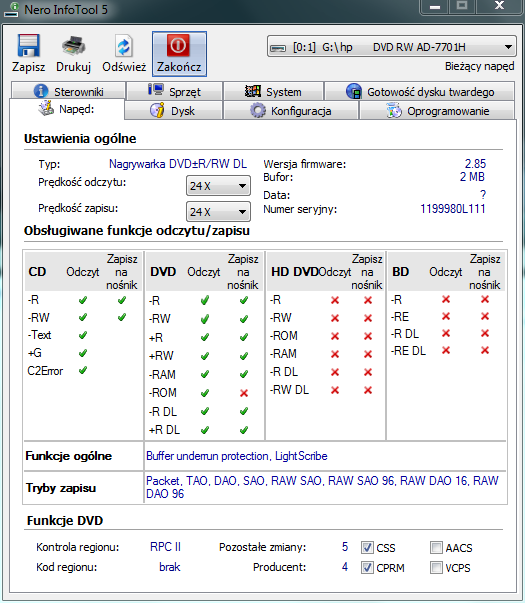Click the Zapisz floppy disk icon
The width and height of the screenshot is (525, 603).
[28, 46]
